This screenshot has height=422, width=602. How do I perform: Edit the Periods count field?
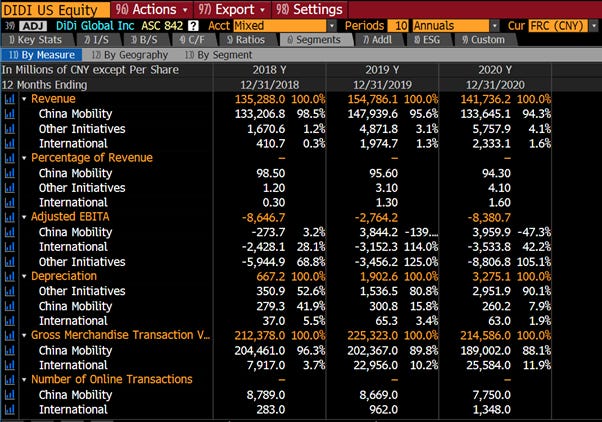pos(398,26)
